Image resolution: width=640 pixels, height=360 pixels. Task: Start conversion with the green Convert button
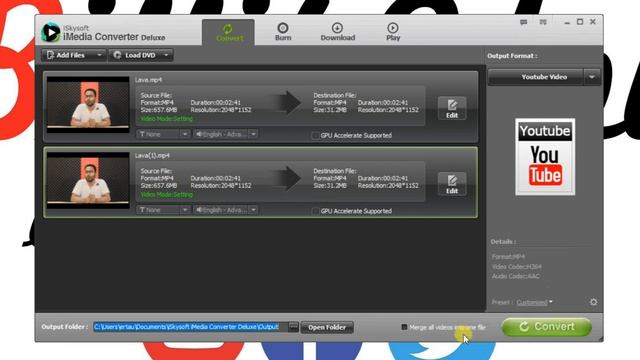[x=546, y=327]
